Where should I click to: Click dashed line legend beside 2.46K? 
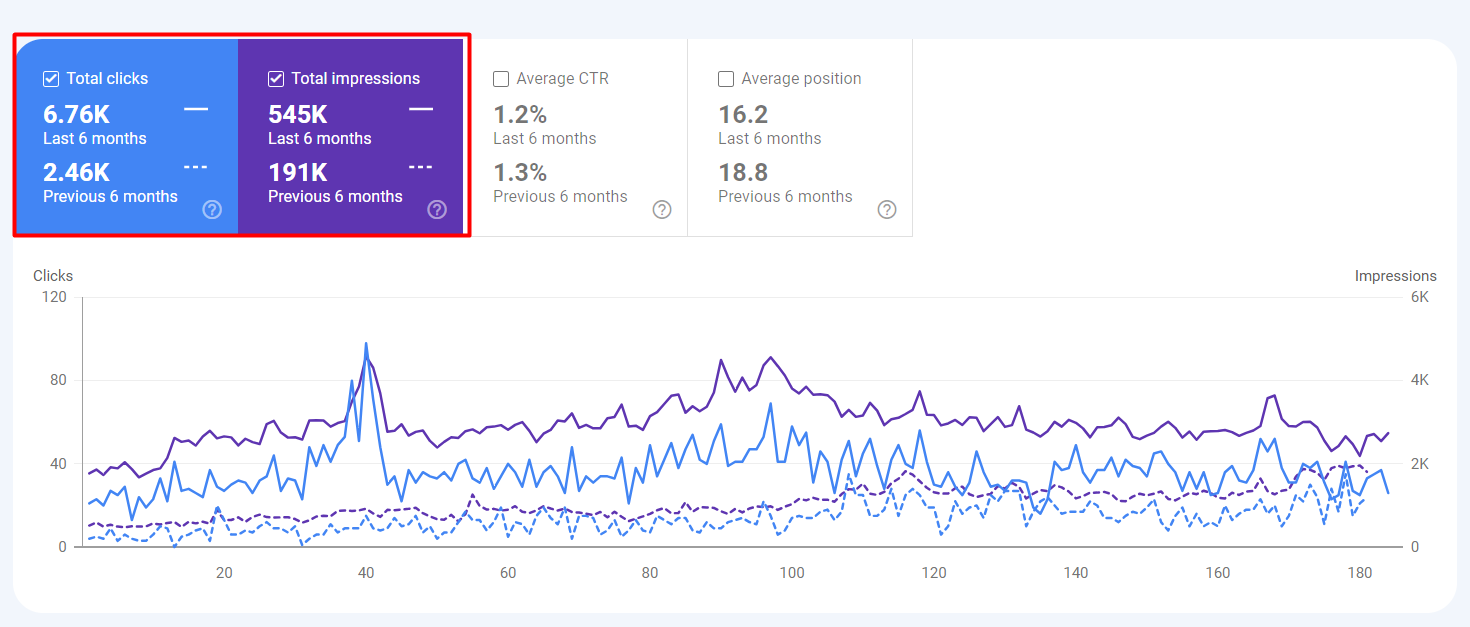click(x=196, y=167)
